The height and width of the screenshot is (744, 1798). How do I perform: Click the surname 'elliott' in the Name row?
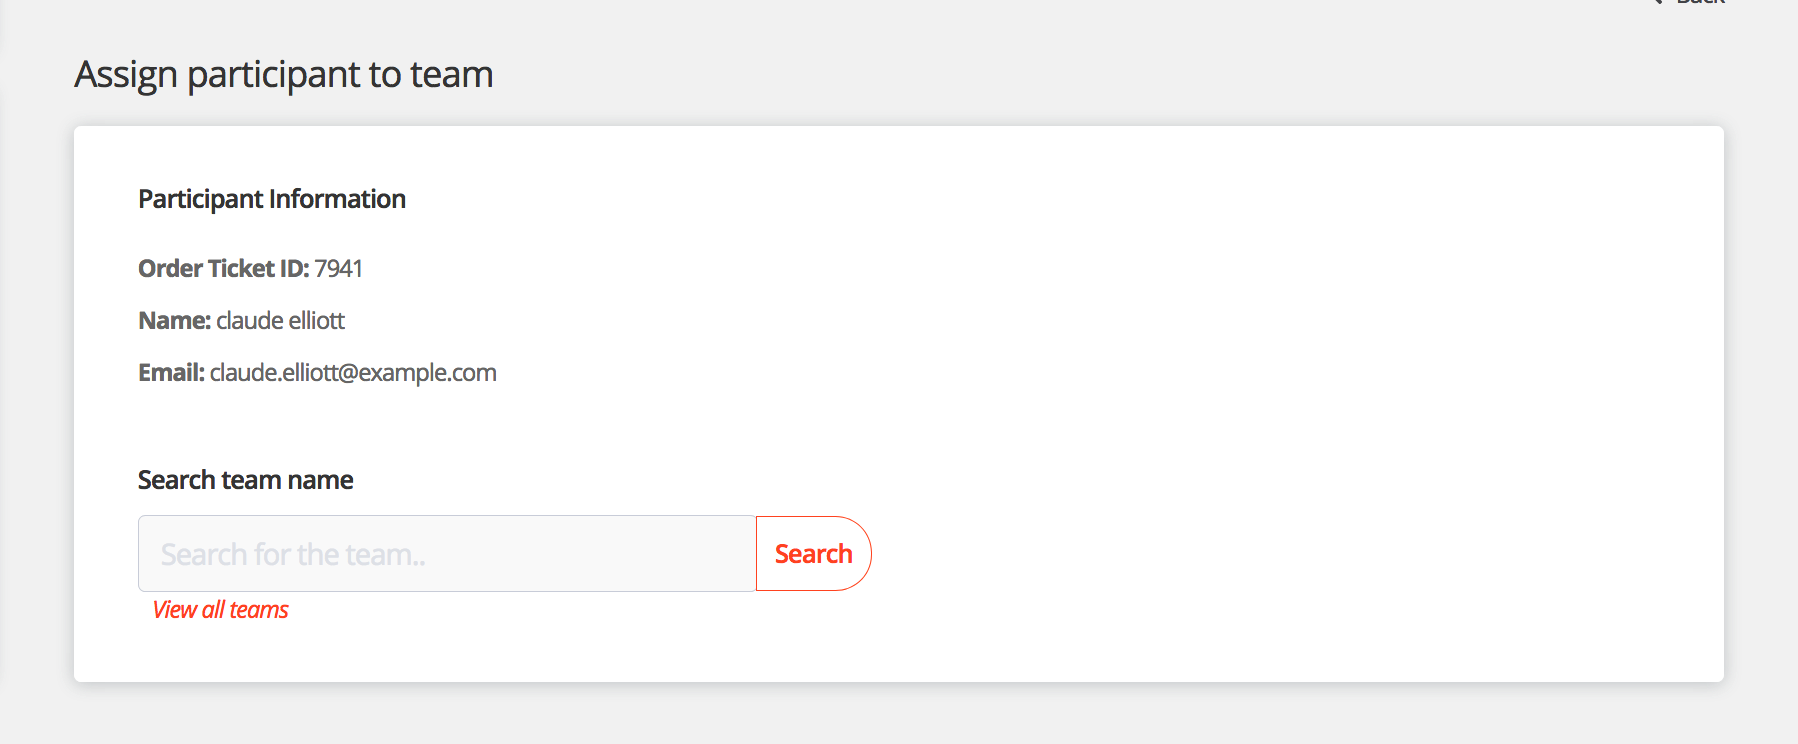coord(316,320)
